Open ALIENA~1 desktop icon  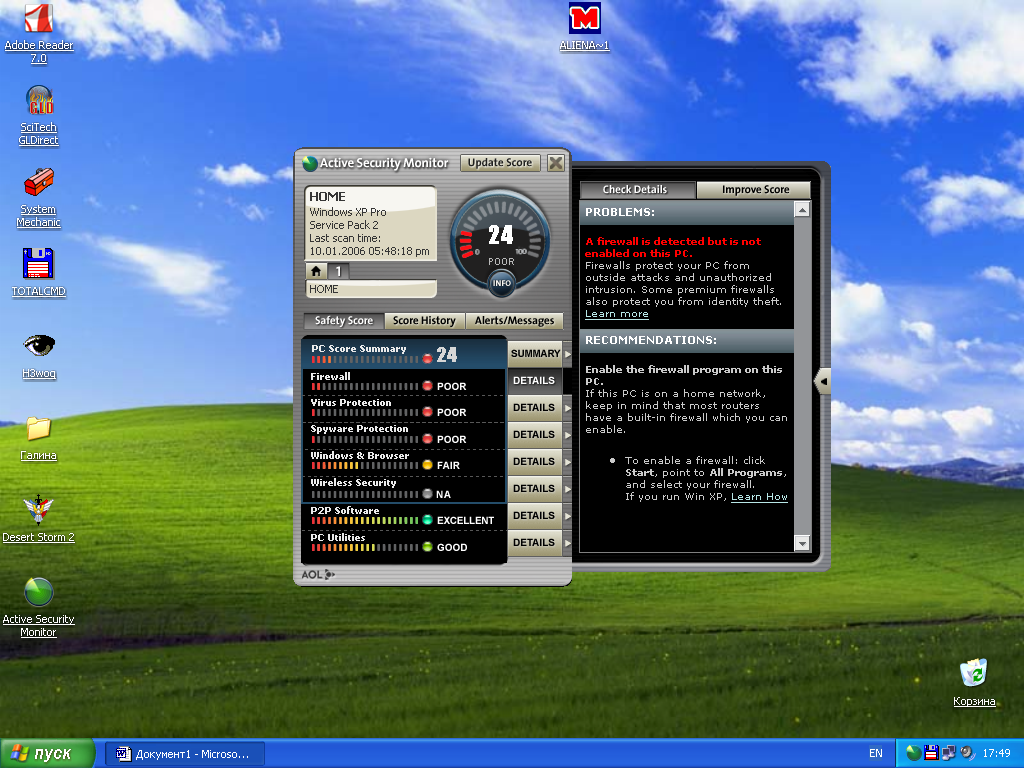[x=584, y=26]
